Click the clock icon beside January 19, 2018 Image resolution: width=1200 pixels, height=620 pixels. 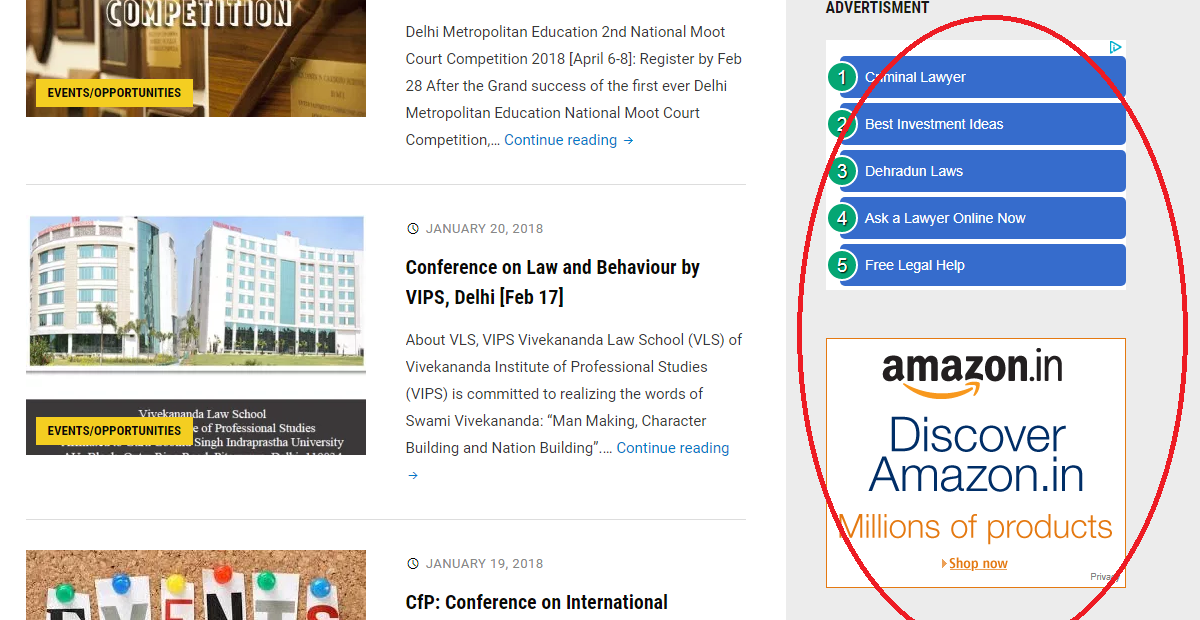[413, 564]
